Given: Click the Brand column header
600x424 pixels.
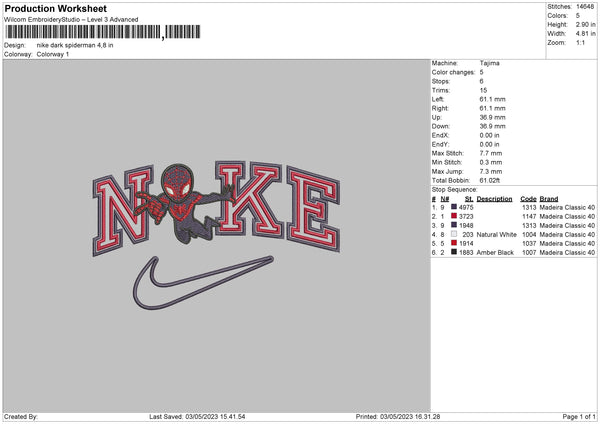Looking at the screenshot, I should (x=549, y=199).
